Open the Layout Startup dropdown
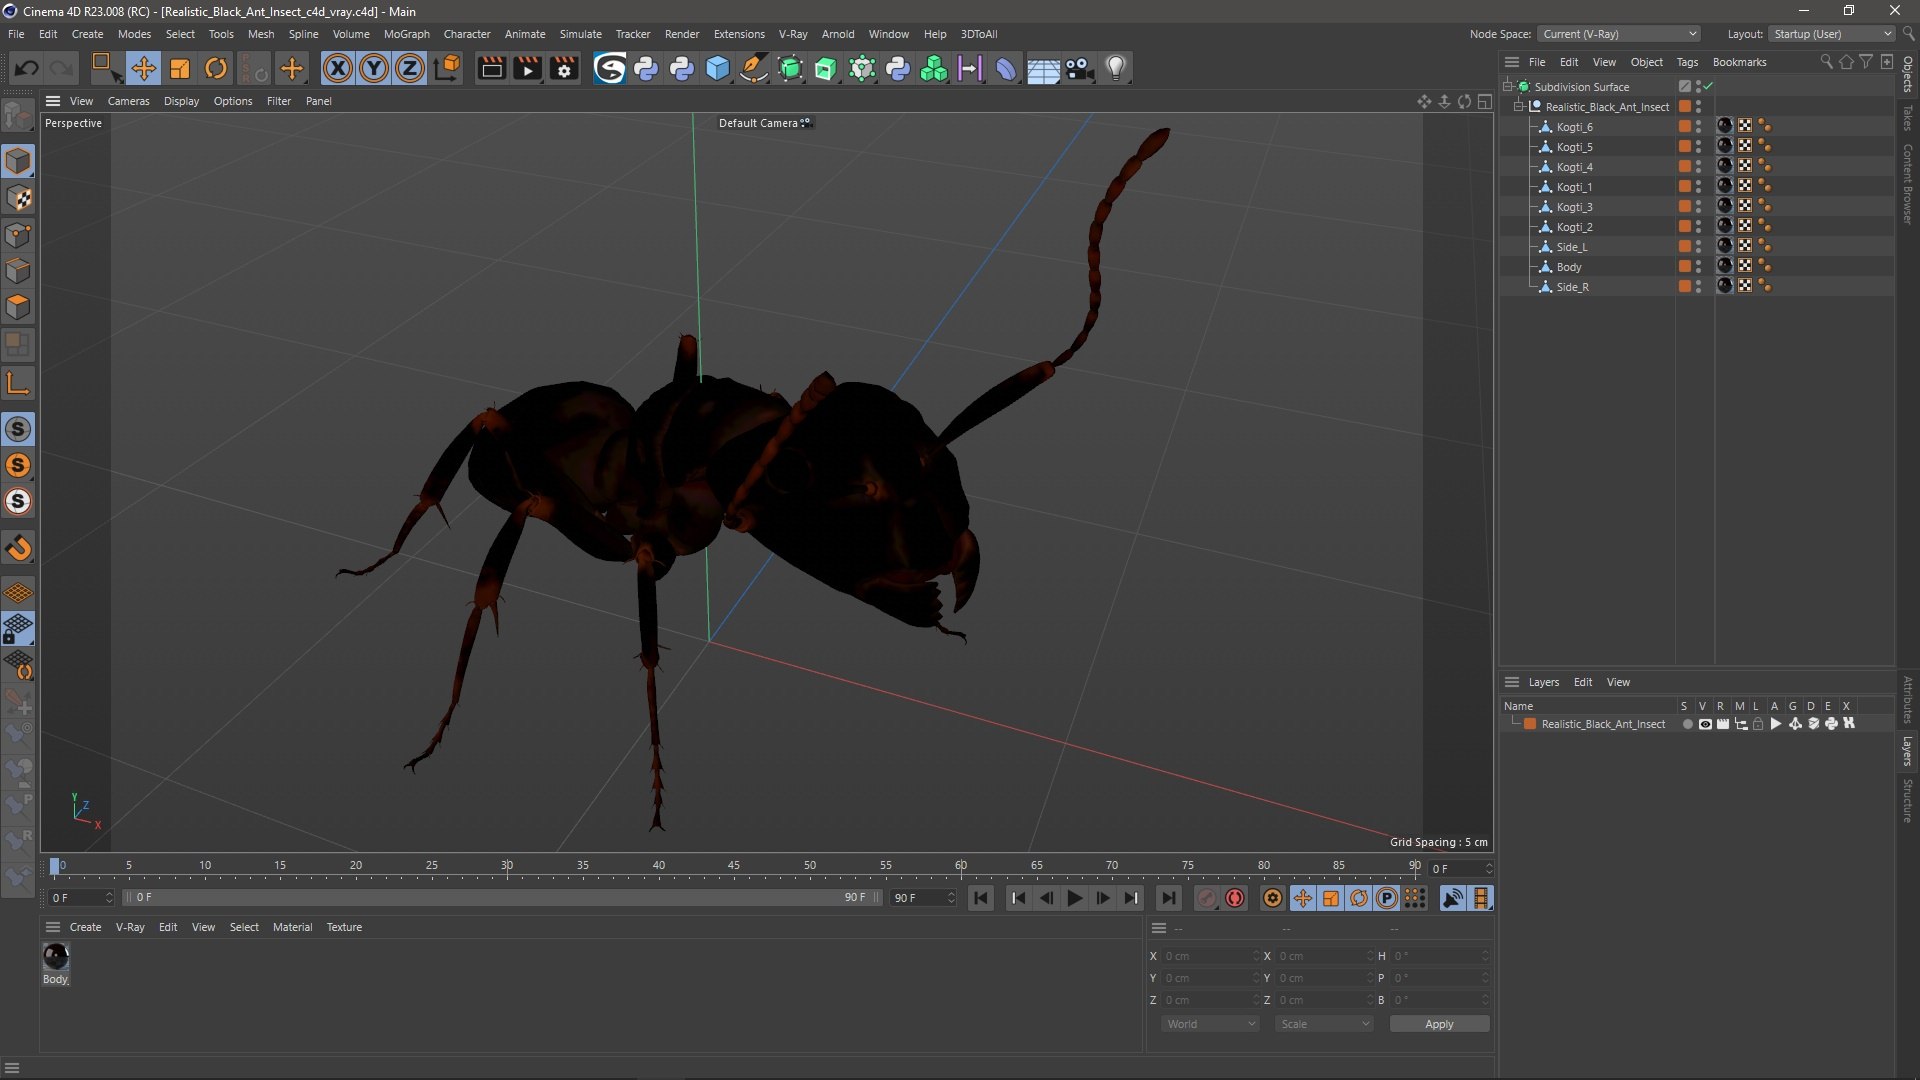 coord(1833,34)
